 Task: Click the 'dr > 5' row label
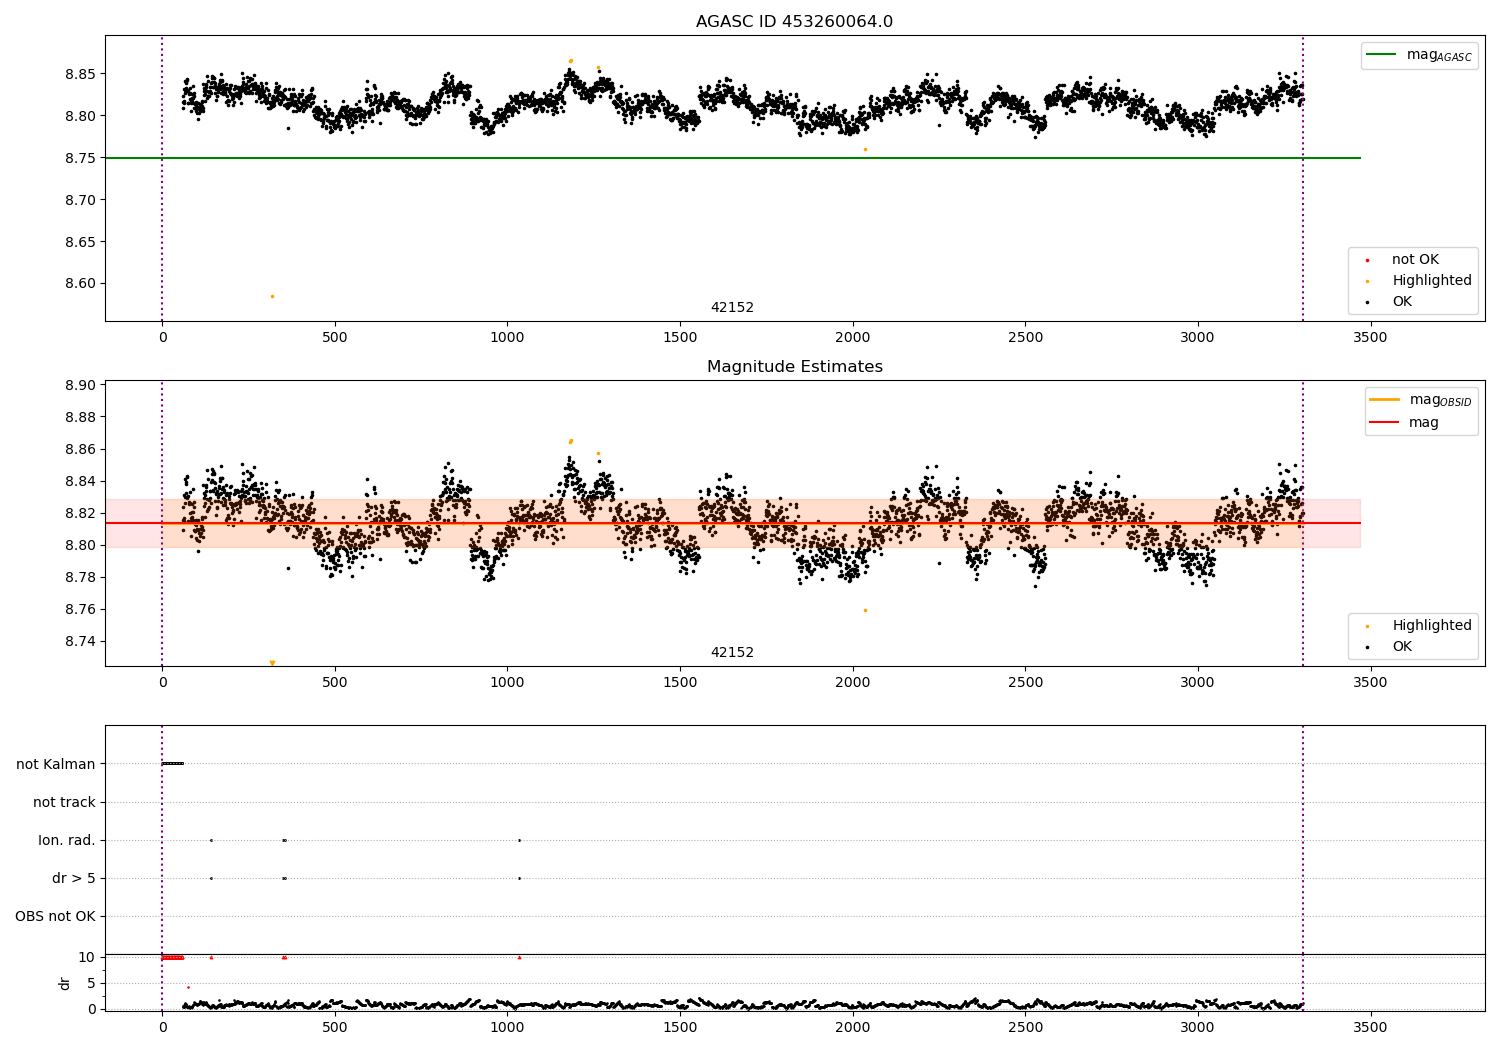74,878
